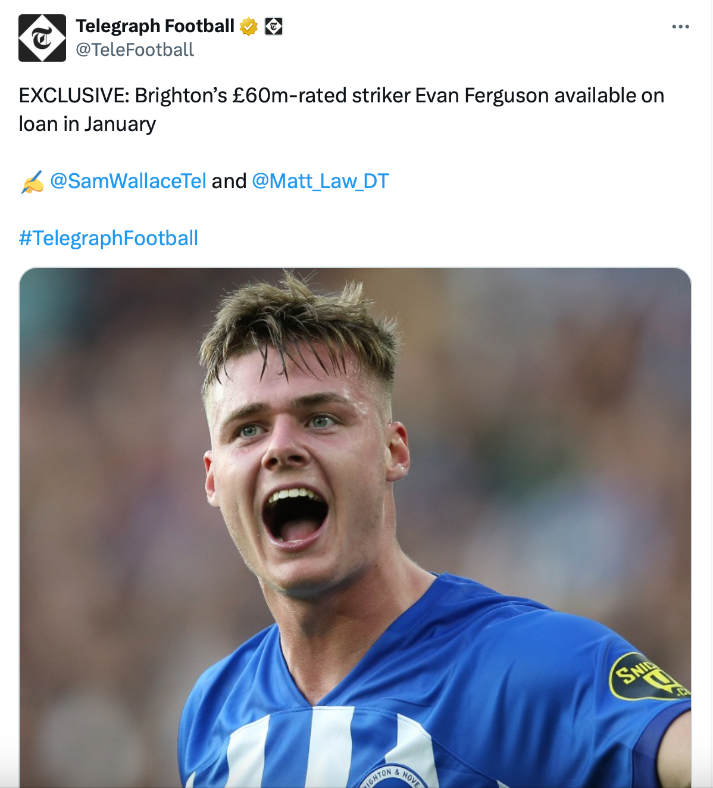Click the writing hand emoji
The image size is (713, 788).
point(32,181)
